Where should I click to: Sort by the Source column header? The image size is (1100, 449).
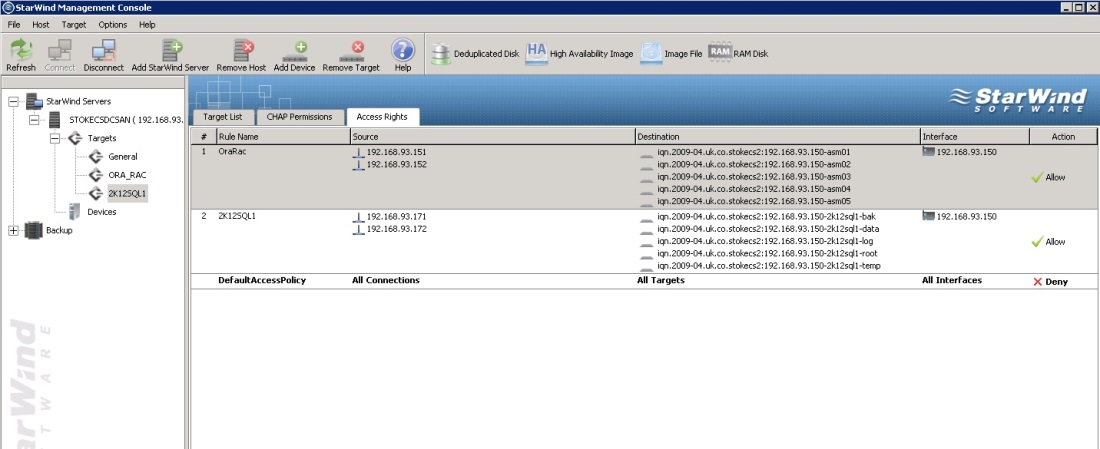[492, 137]
